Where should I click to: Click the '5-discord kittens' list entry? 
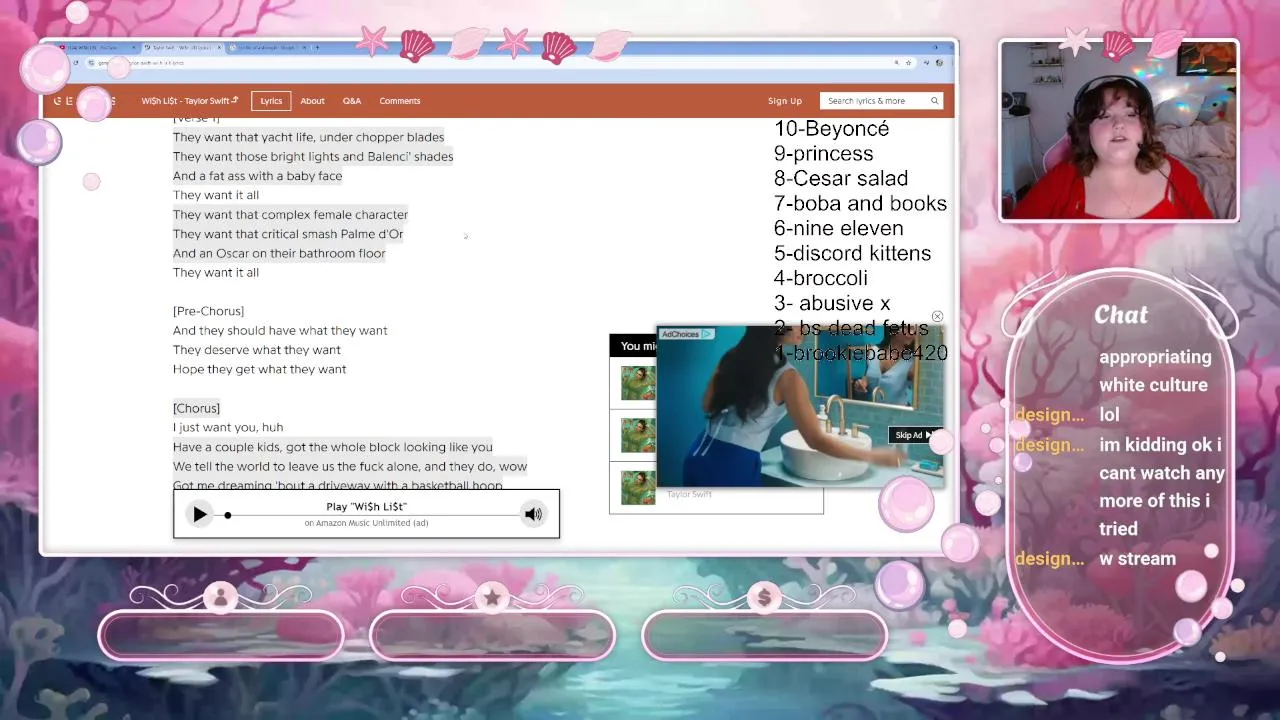pyautogui.click(x=852, y=254)
